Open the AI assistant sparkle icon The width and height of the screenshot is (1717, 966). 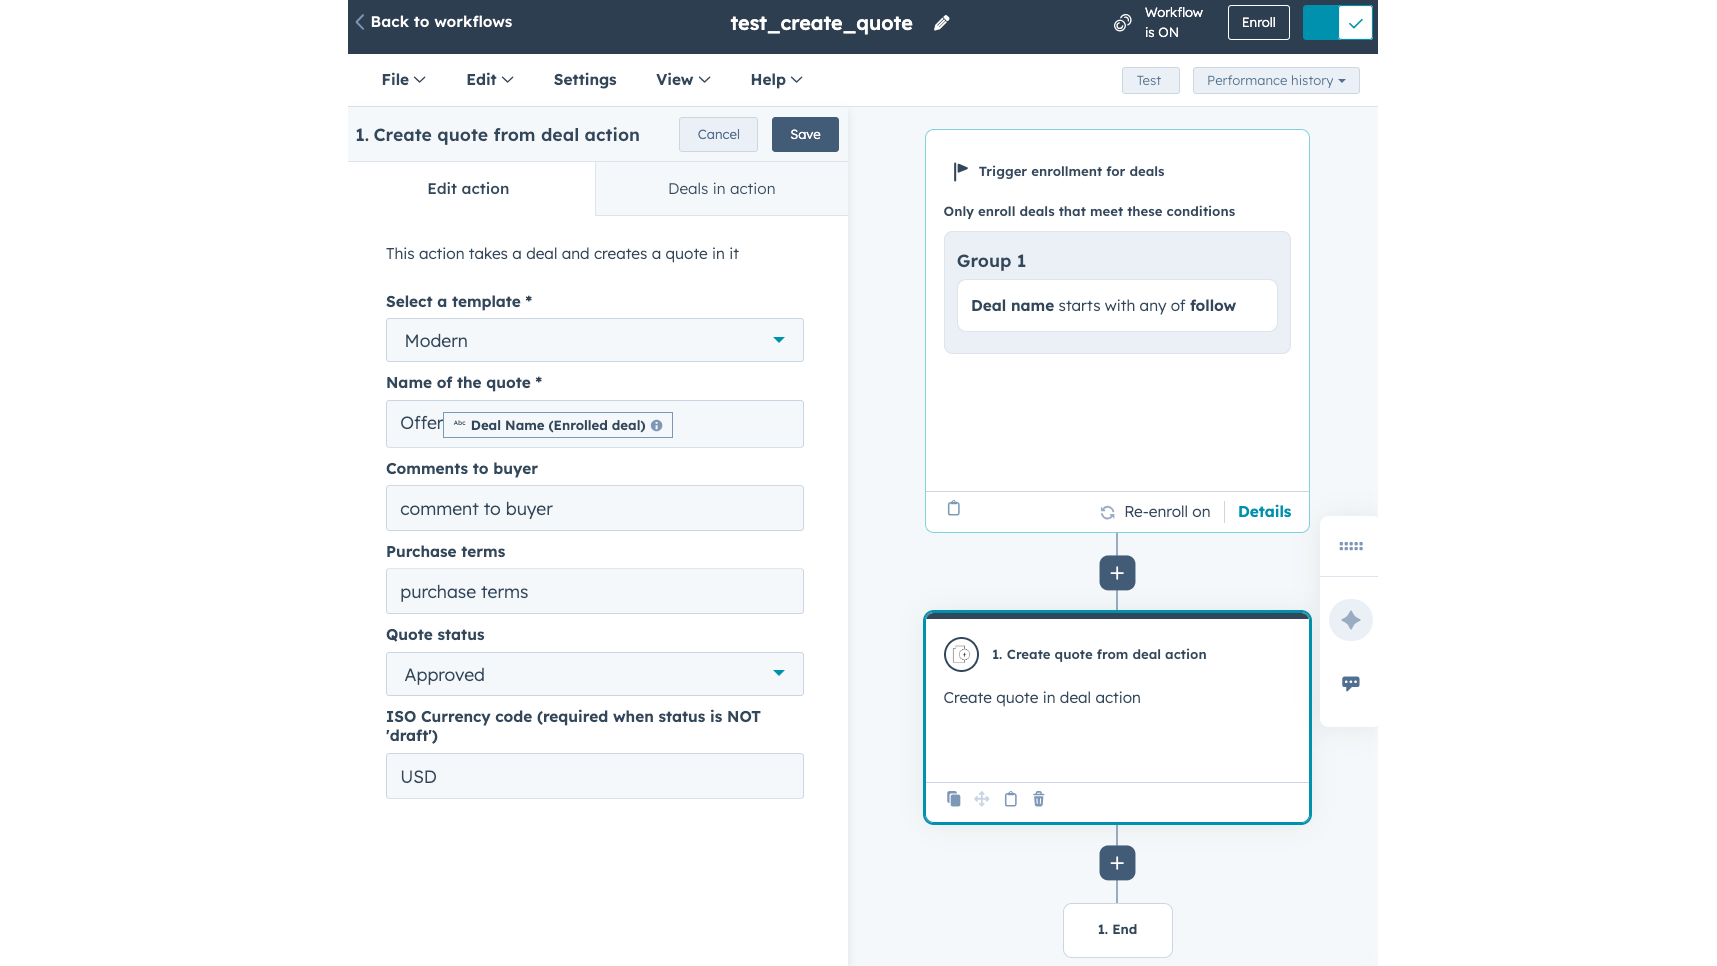click(1350, 619)
